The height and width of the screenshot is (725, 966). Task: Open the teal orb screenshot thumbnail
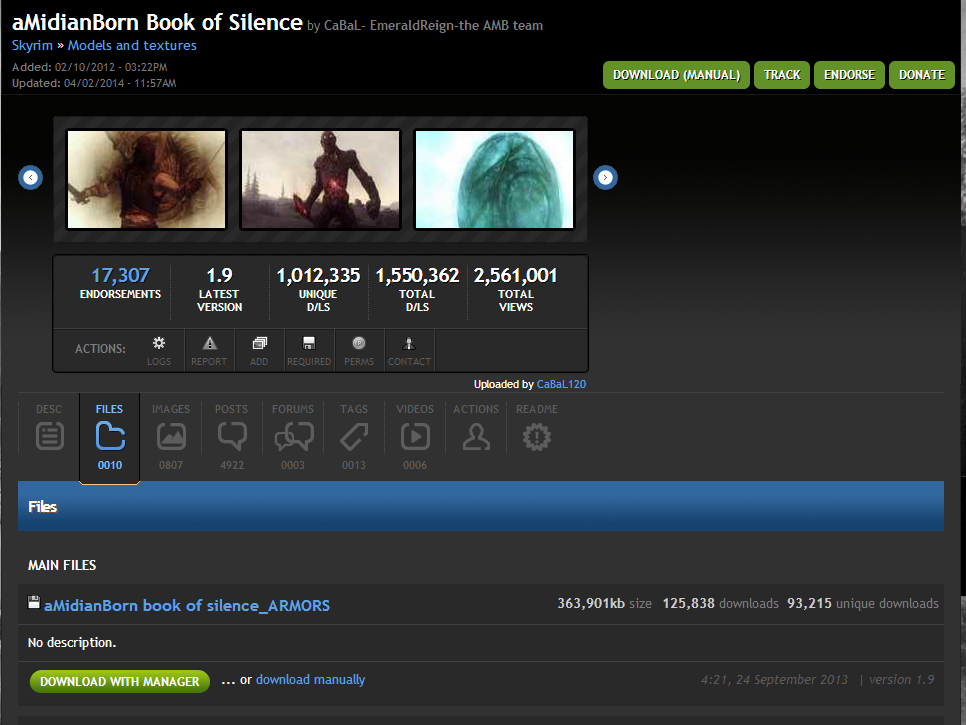(x=494, y=179)
